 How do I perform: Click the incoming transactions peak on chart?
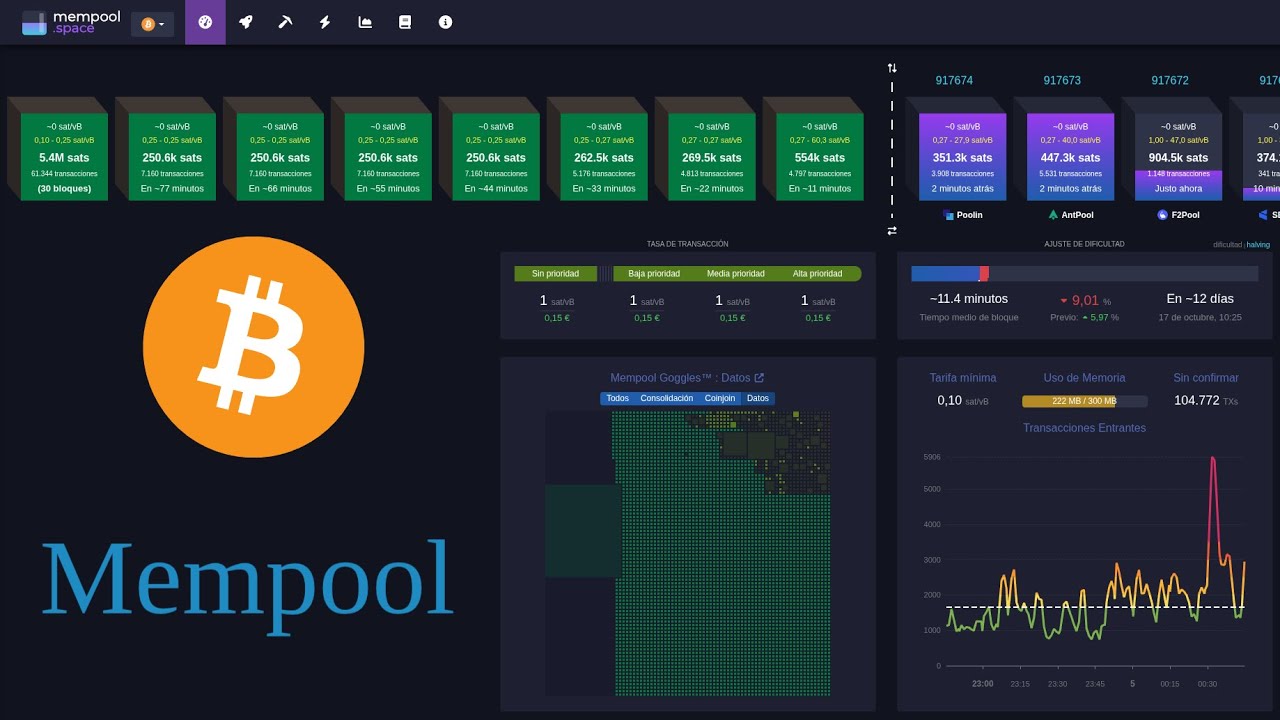tap(1213, 459)
